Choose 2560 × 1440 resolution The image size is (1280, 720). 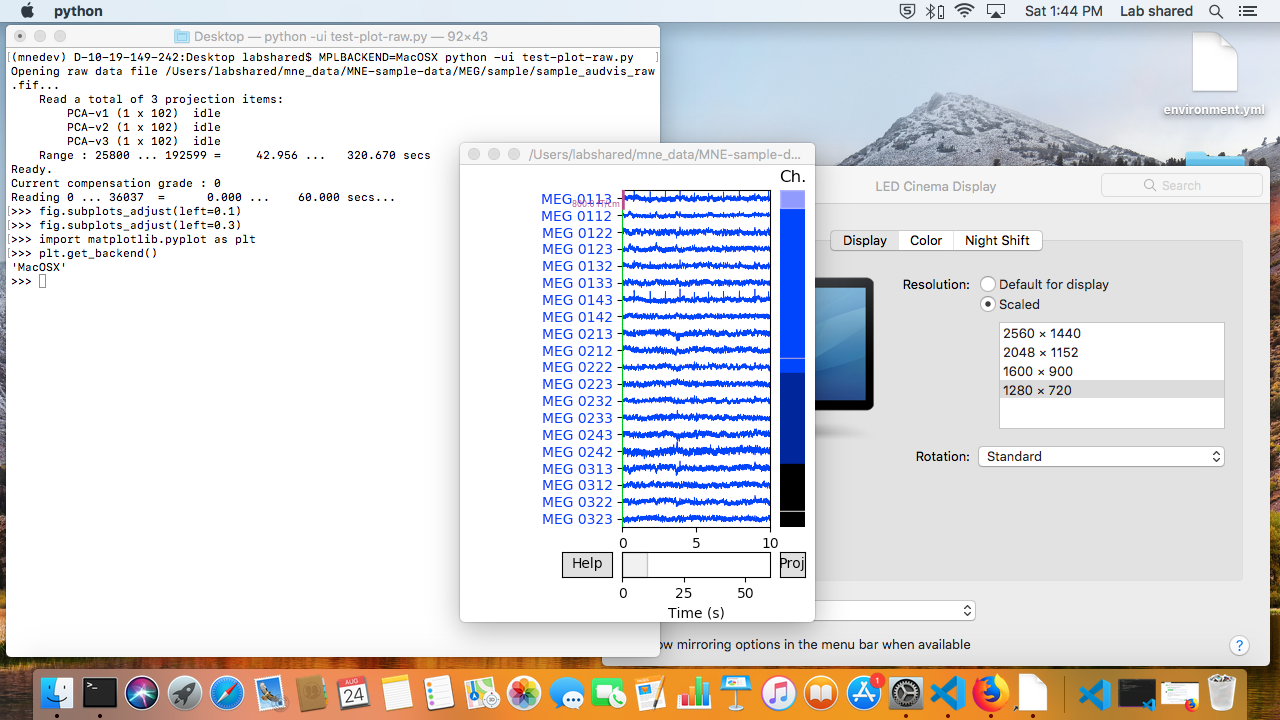(1111, 333)
